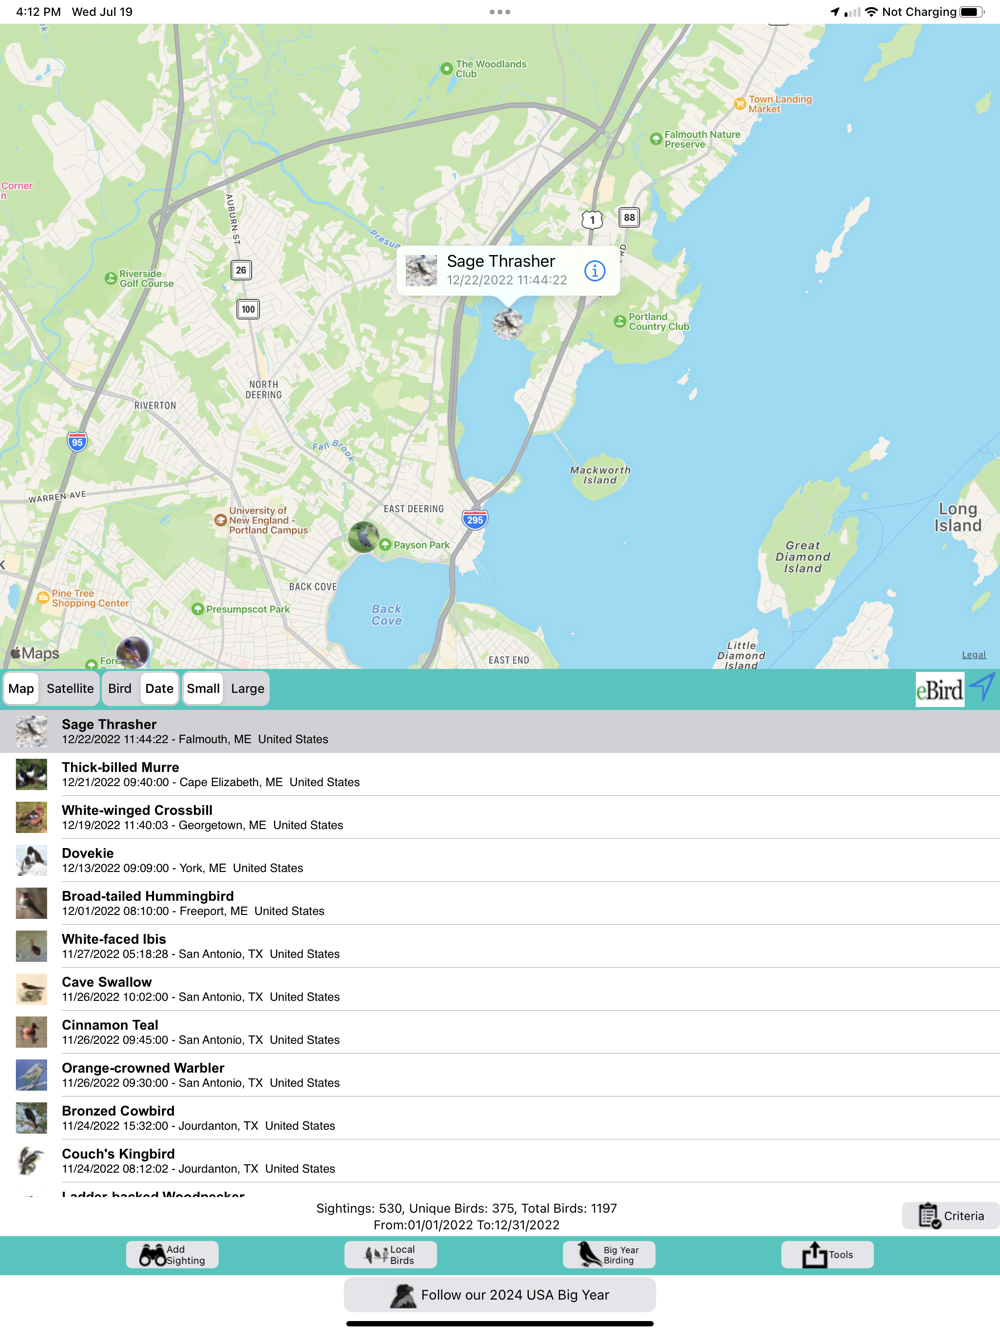This screenshot has height=1334, width=1000.
Task: Sort list by Date
Action: (159, 689)
